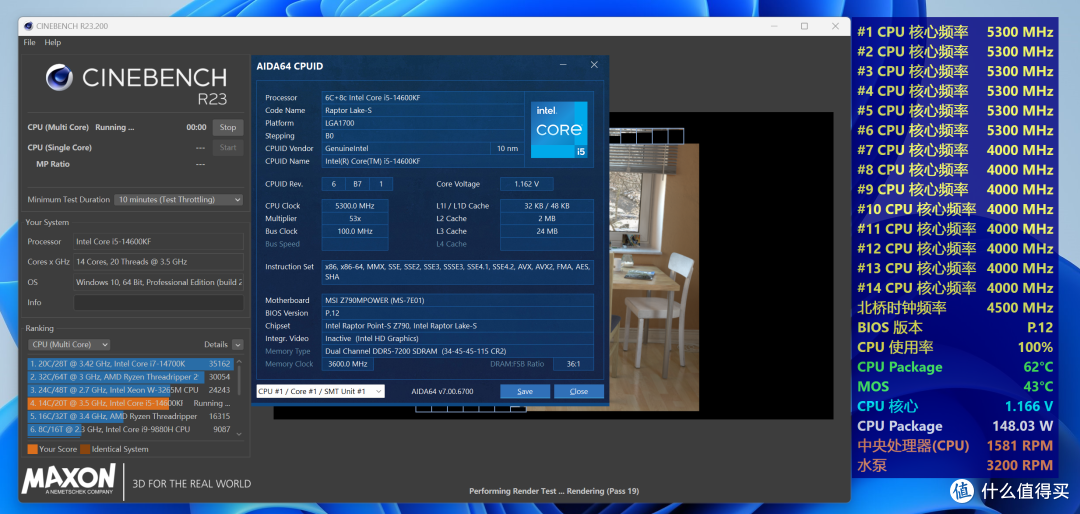Select ranking entry 32C/64T AMD Ryzen Threadripper
Screen dimensions: 1080x514
(x=131, y=377)
